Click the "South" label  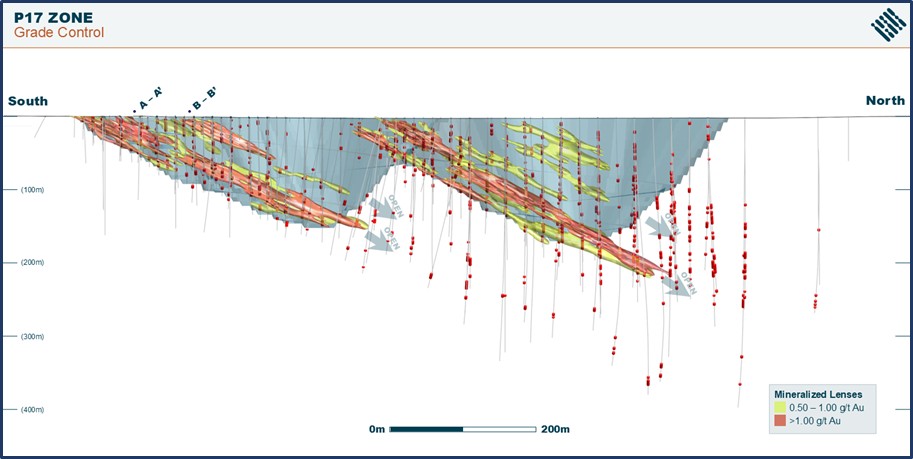(28, 101)
